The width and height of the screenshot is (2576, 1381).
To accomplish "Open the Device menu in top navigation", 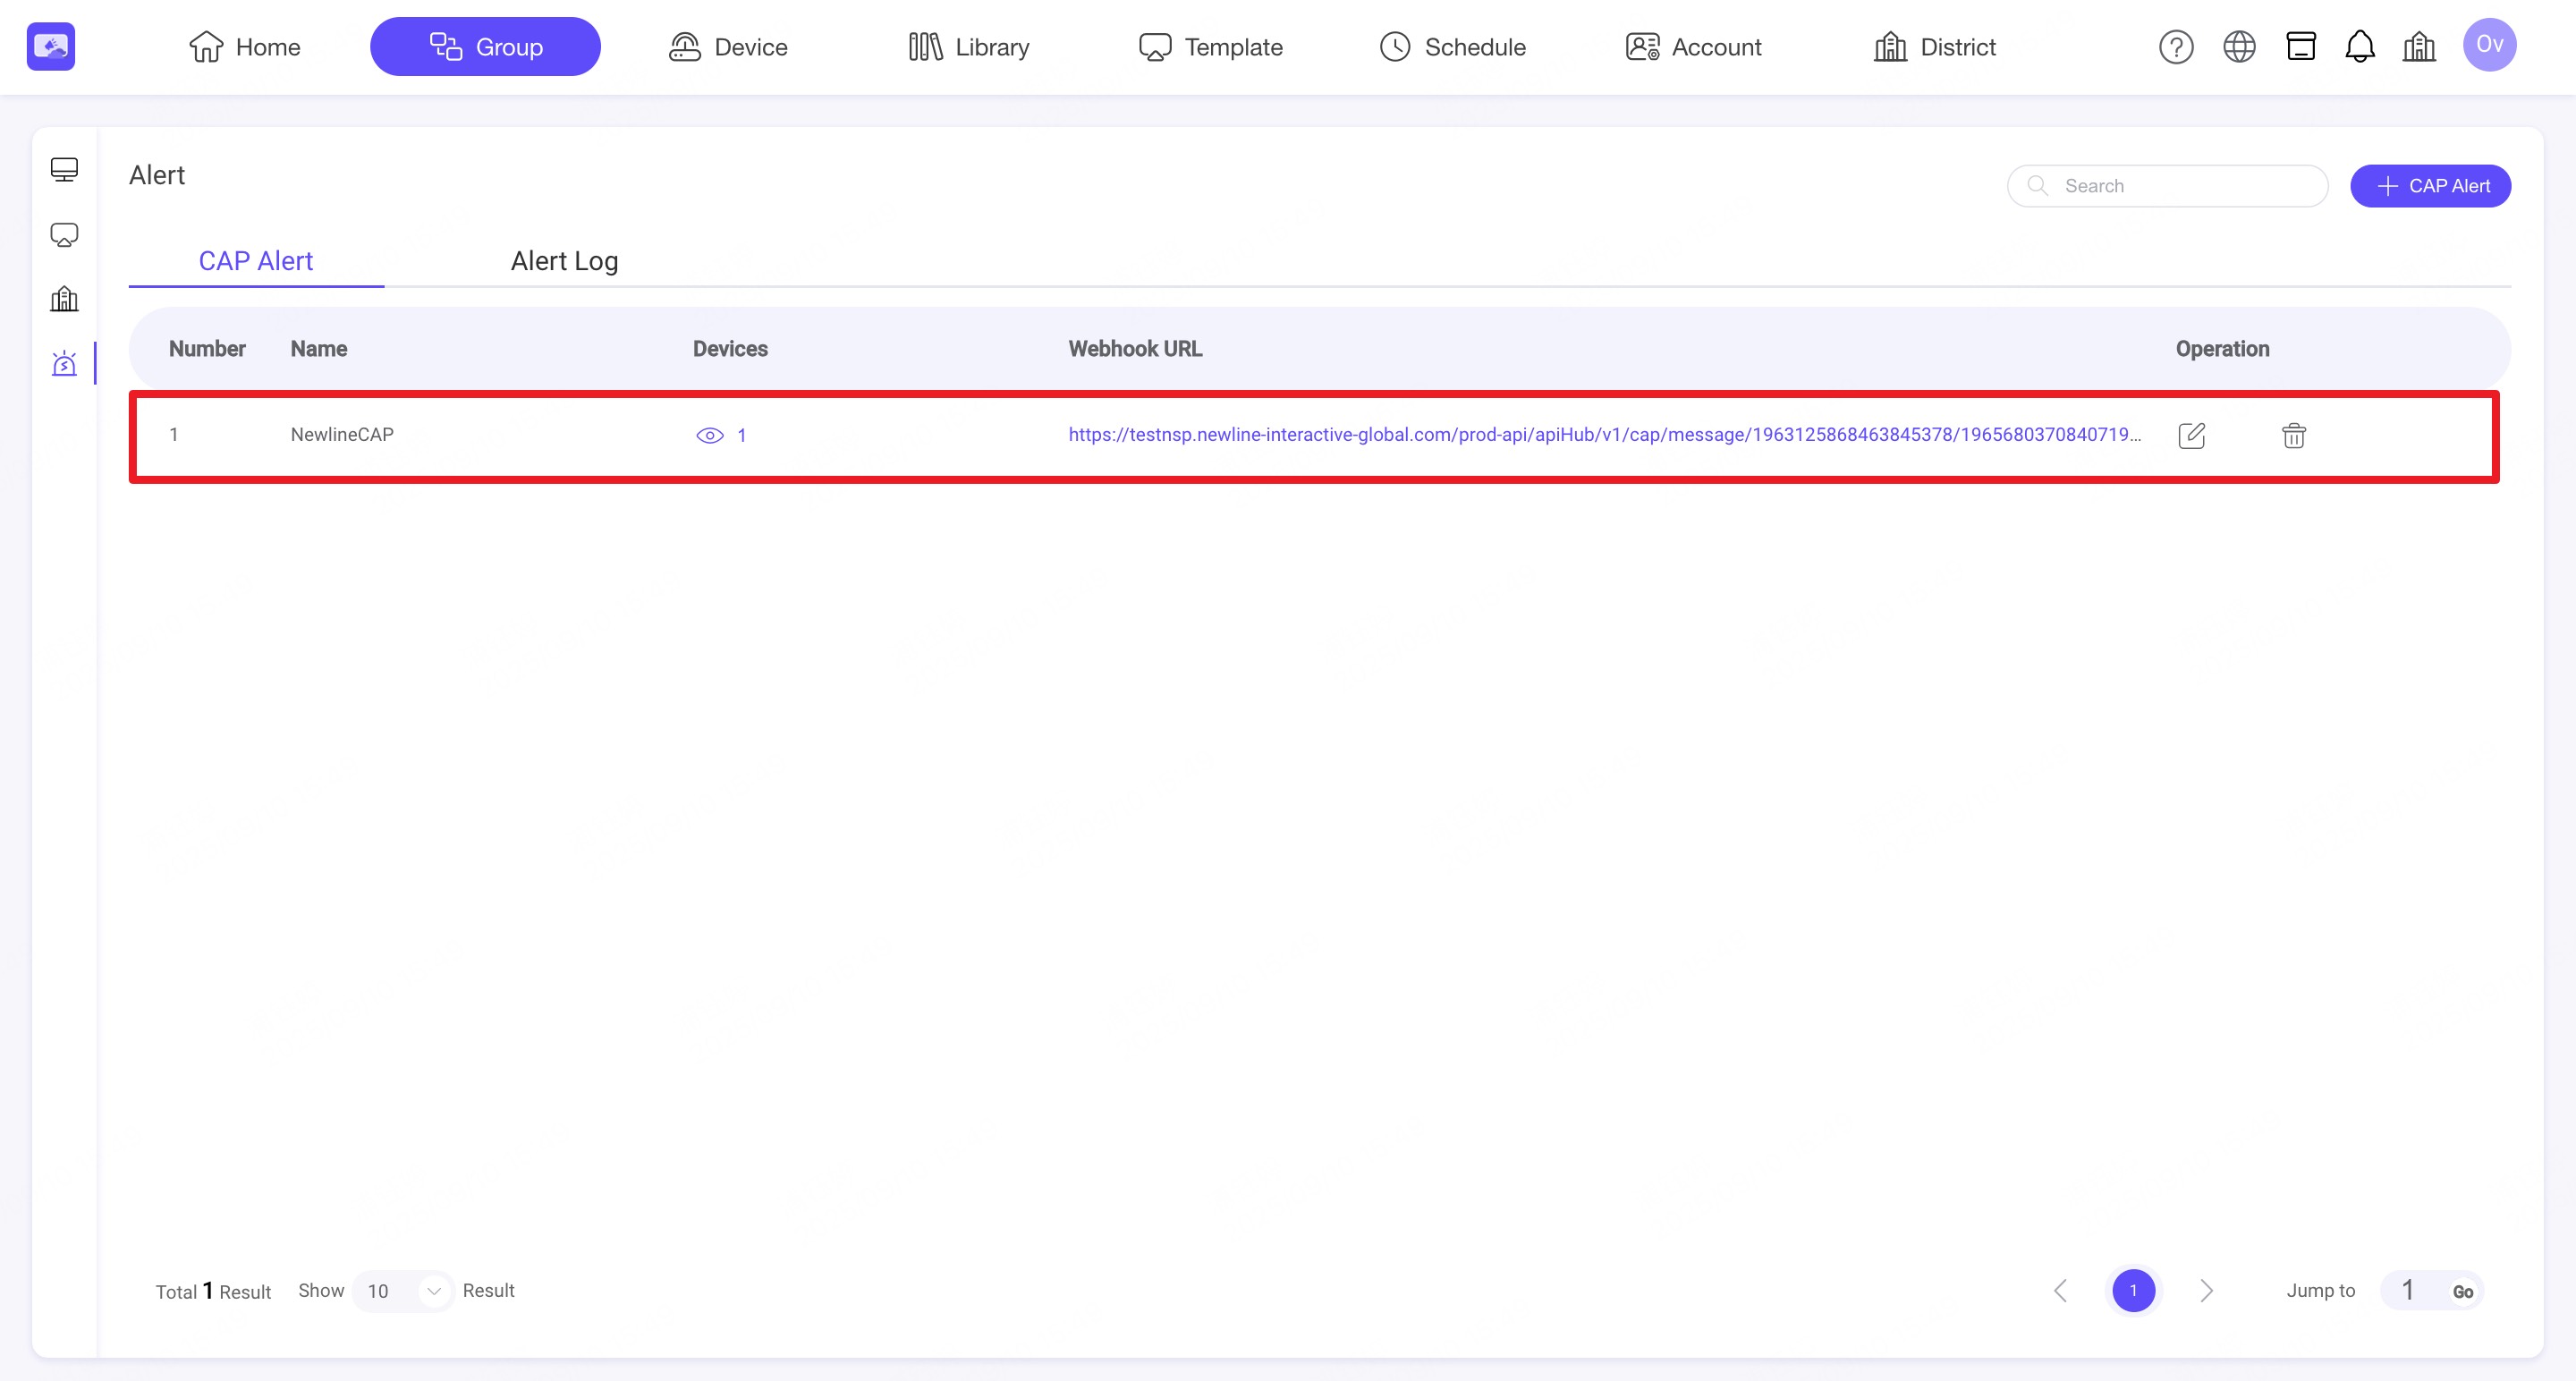I will pyautogui.click(x=728, y=47).
